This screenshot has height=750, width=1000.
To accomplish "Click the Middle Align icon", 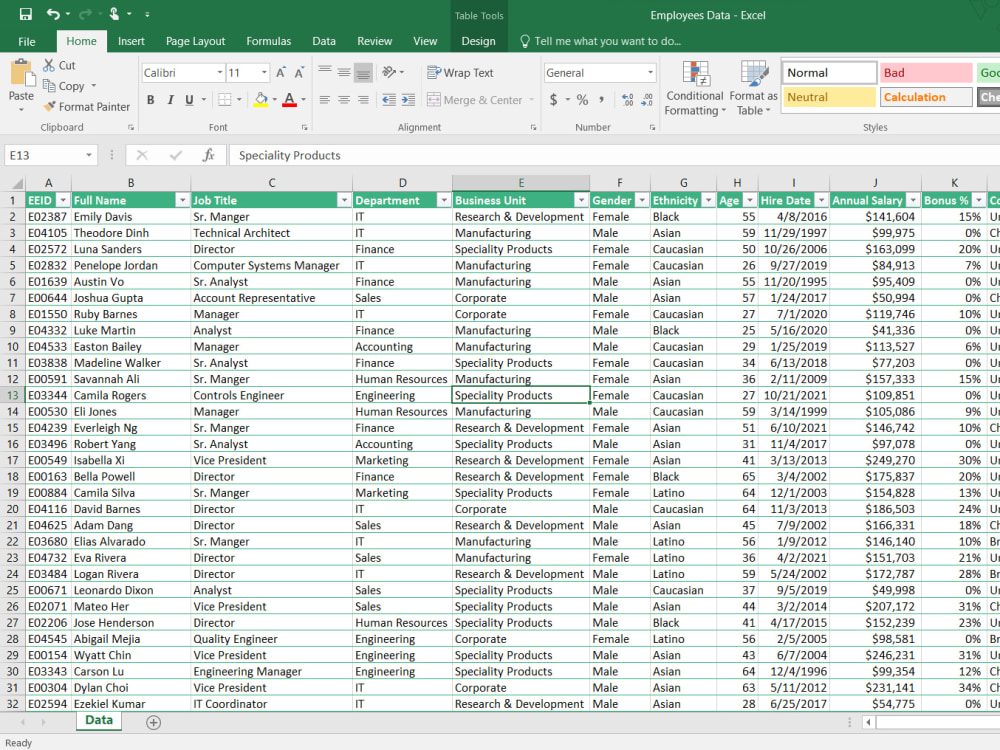I will click(x=344, y=72).
